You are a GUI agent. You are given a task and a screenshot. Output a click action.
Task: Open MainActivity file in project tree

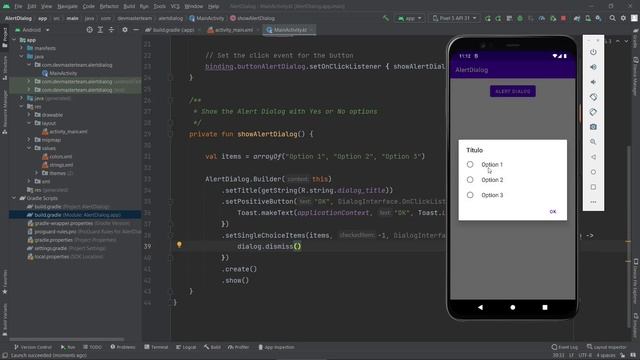coord(63,73)
